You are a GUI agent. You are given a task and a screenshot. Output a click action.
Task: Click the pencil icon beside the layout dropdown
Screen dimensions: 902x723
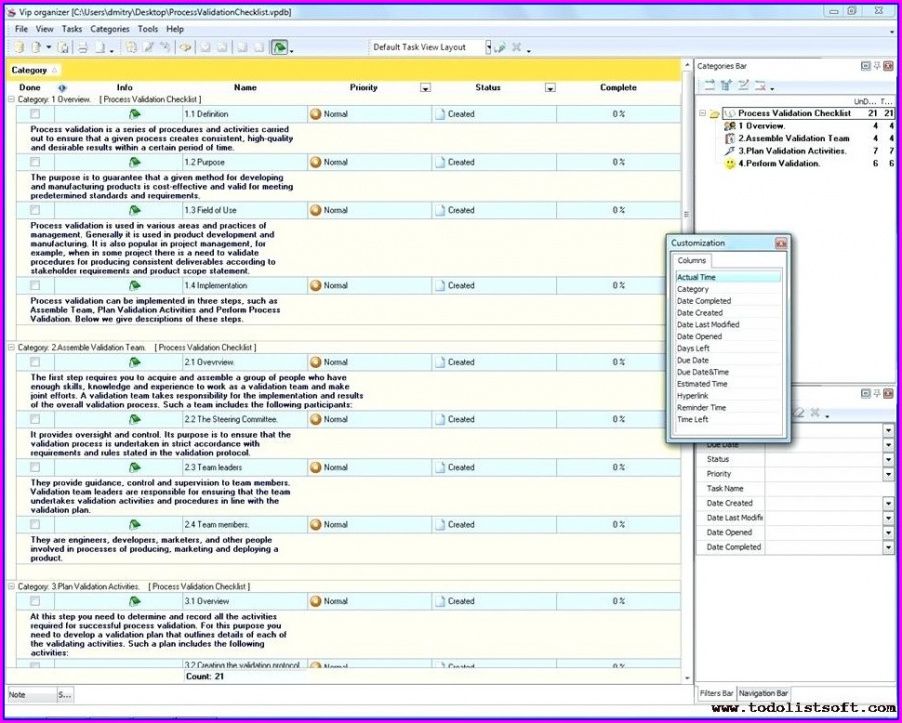pos(499,48)
